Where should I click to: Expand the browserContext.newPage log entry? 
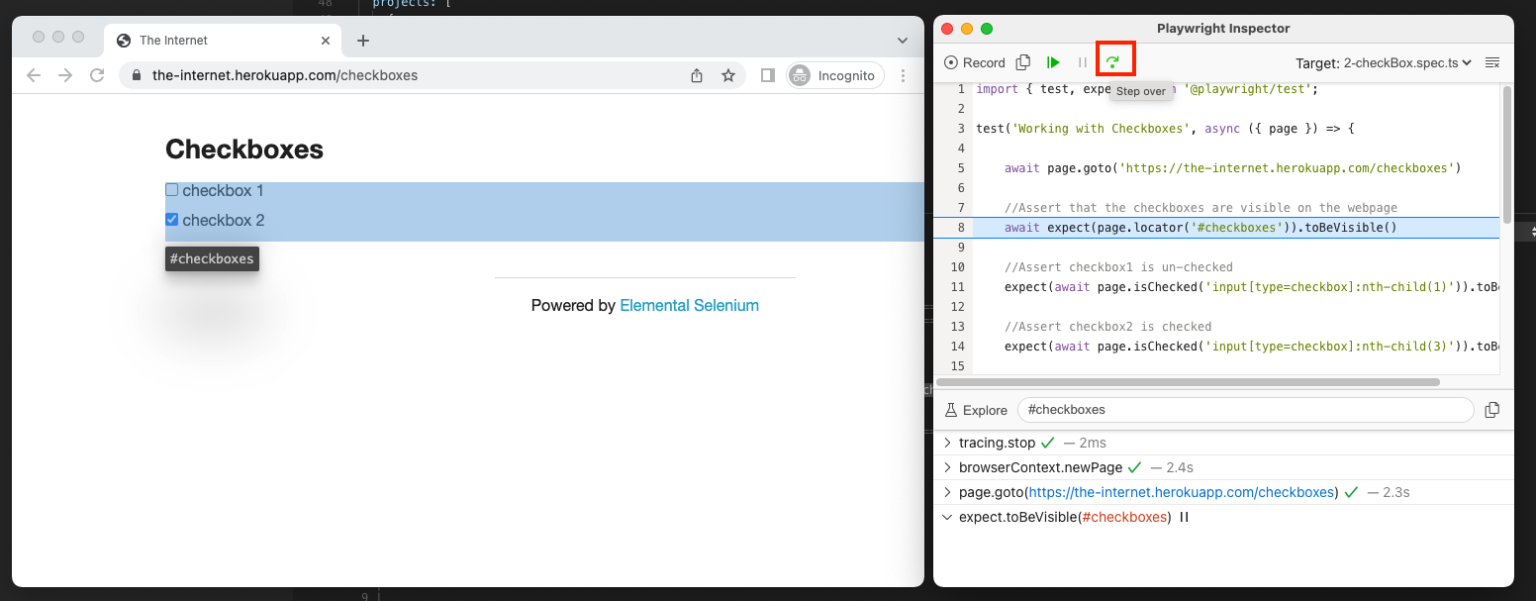(948, 467)
